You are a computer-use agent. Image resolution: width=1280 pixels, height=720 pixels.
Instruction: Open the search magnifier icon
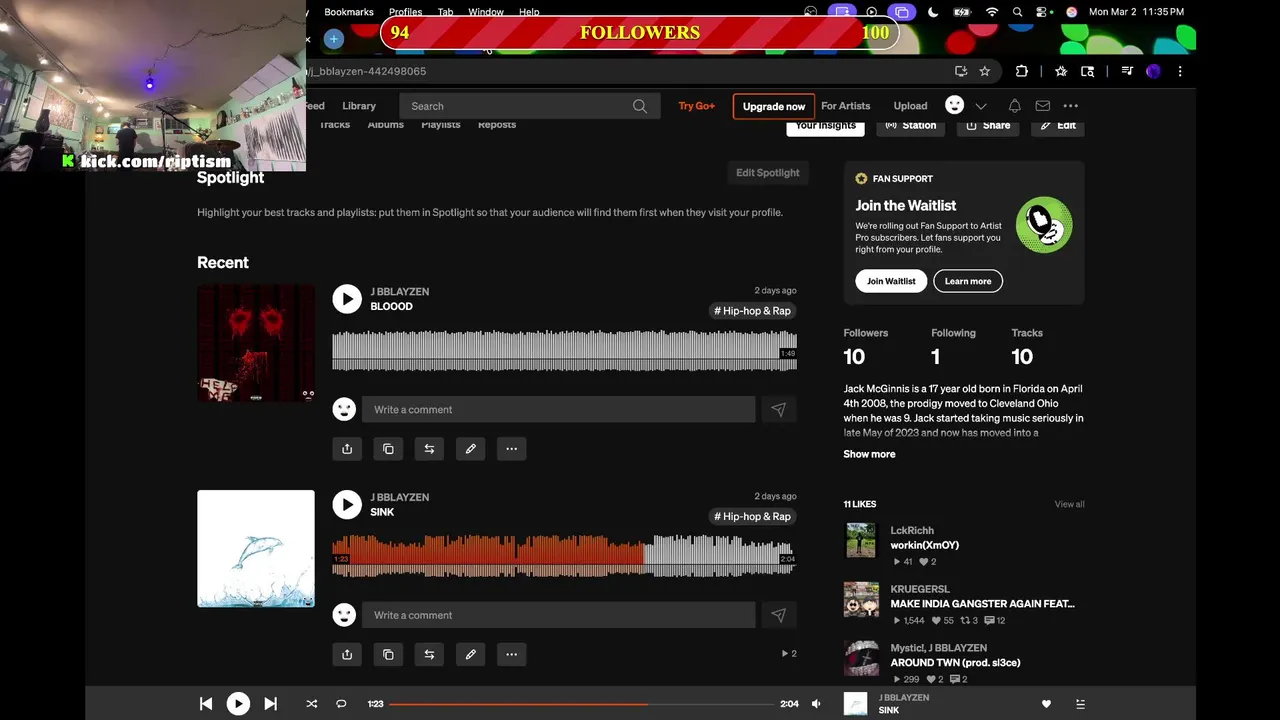point(640,106)
